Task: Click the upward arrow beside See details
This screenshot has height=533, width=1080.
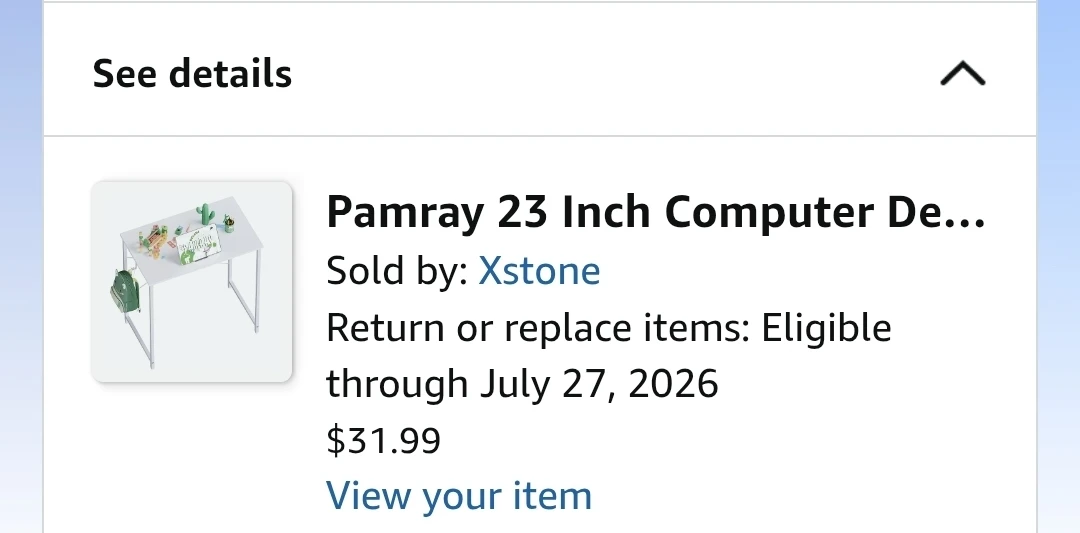Action: [x=963, y=74]
